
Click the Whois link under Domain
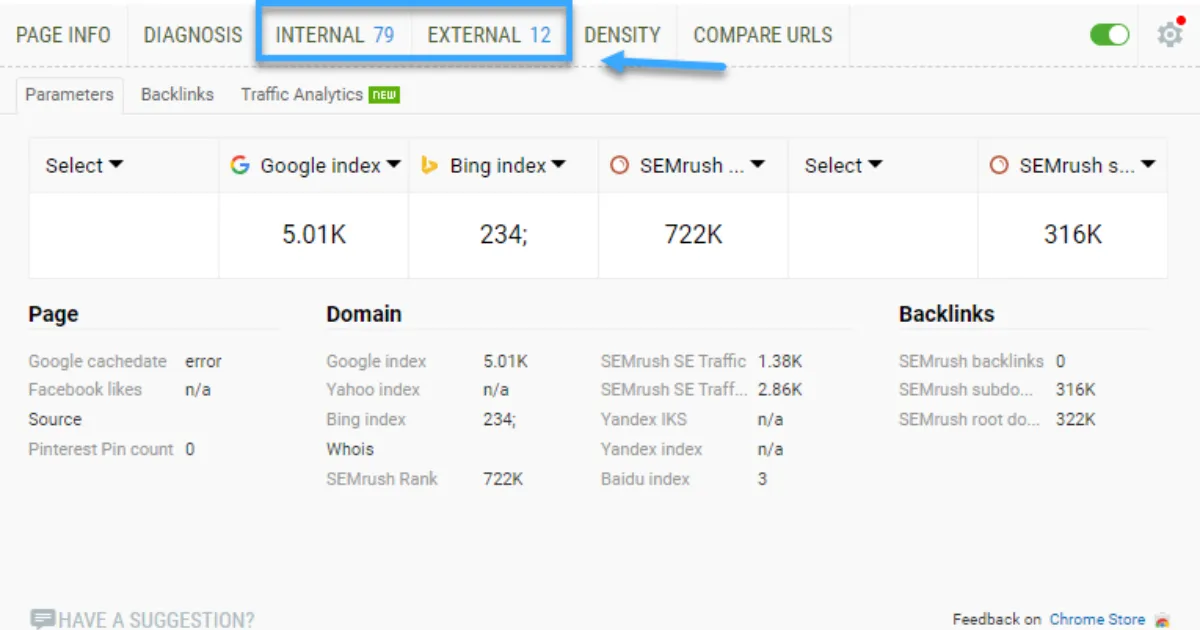point(350,449)
